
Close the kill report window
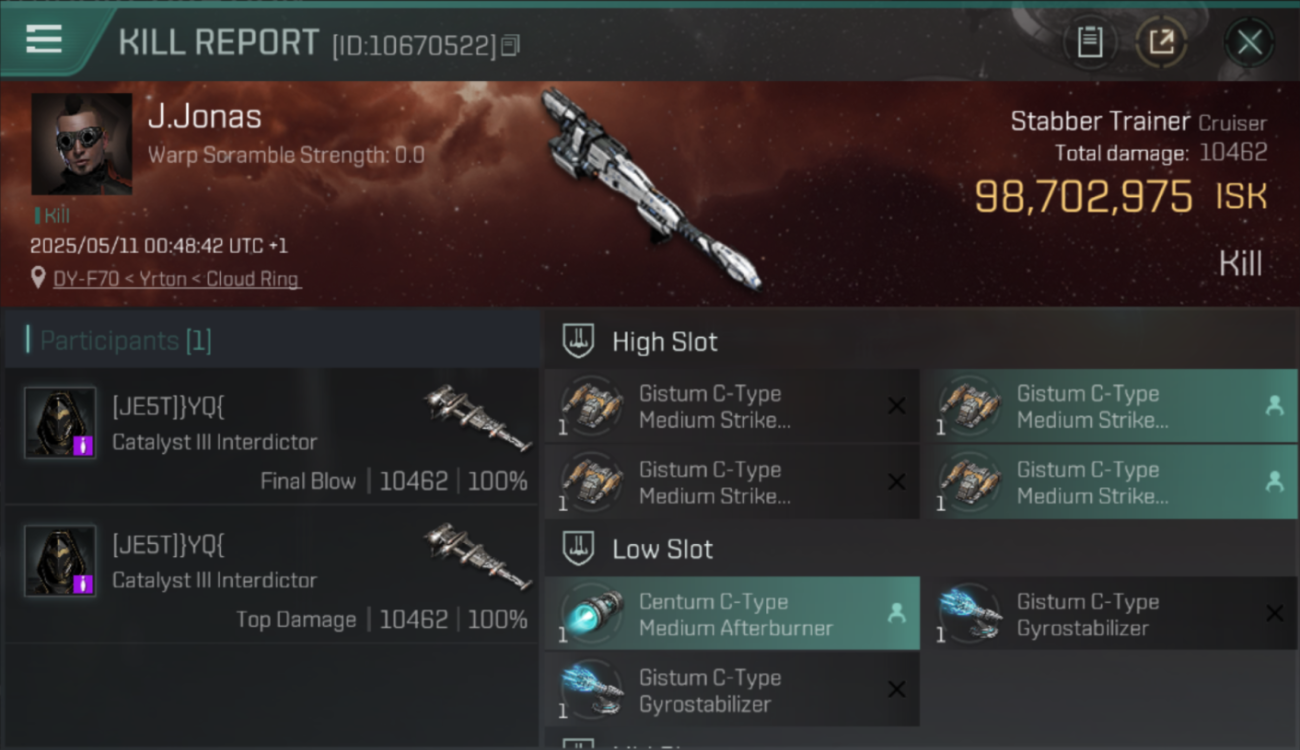1249,42
